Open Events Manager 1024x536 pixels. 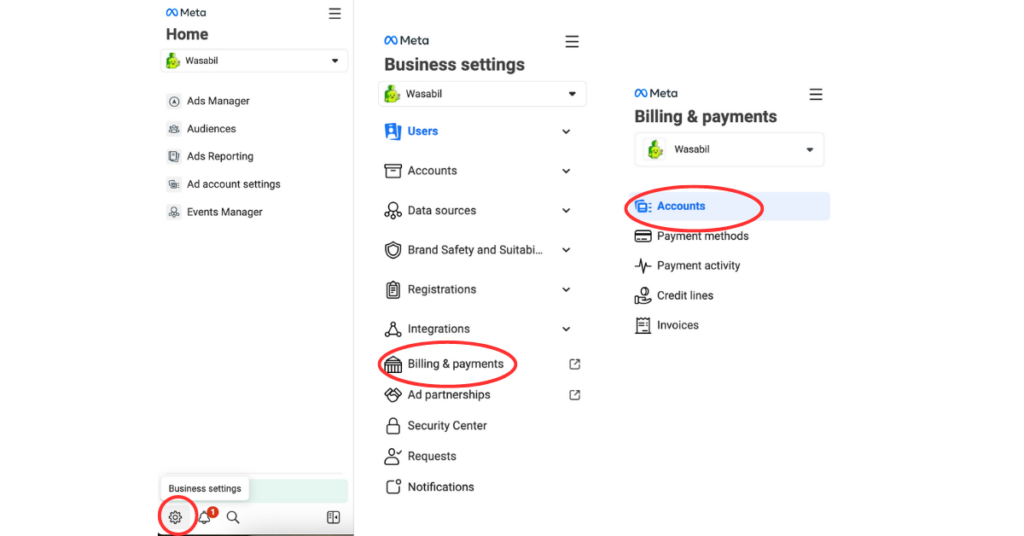click(224, 212)
